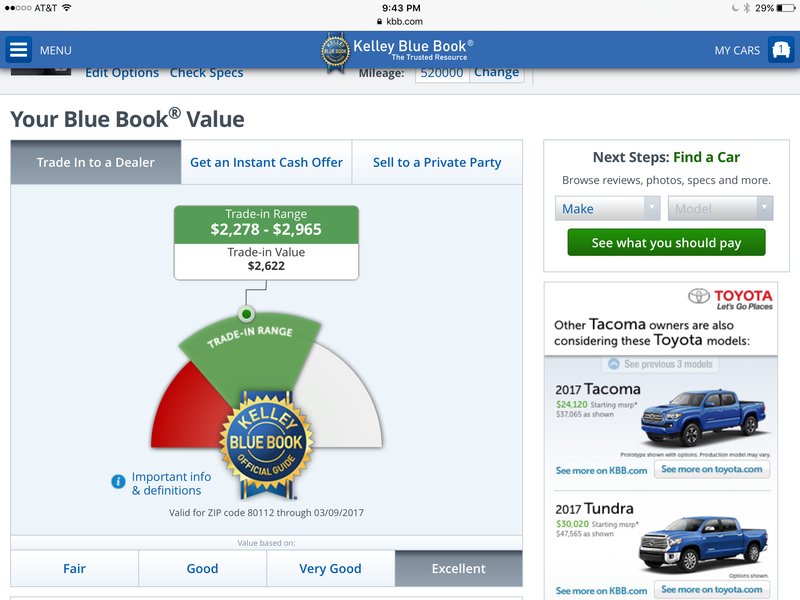Click the Find a Car heading link
Image resolution: width=800 pixels, height=600 pixels.
(706, 157)
